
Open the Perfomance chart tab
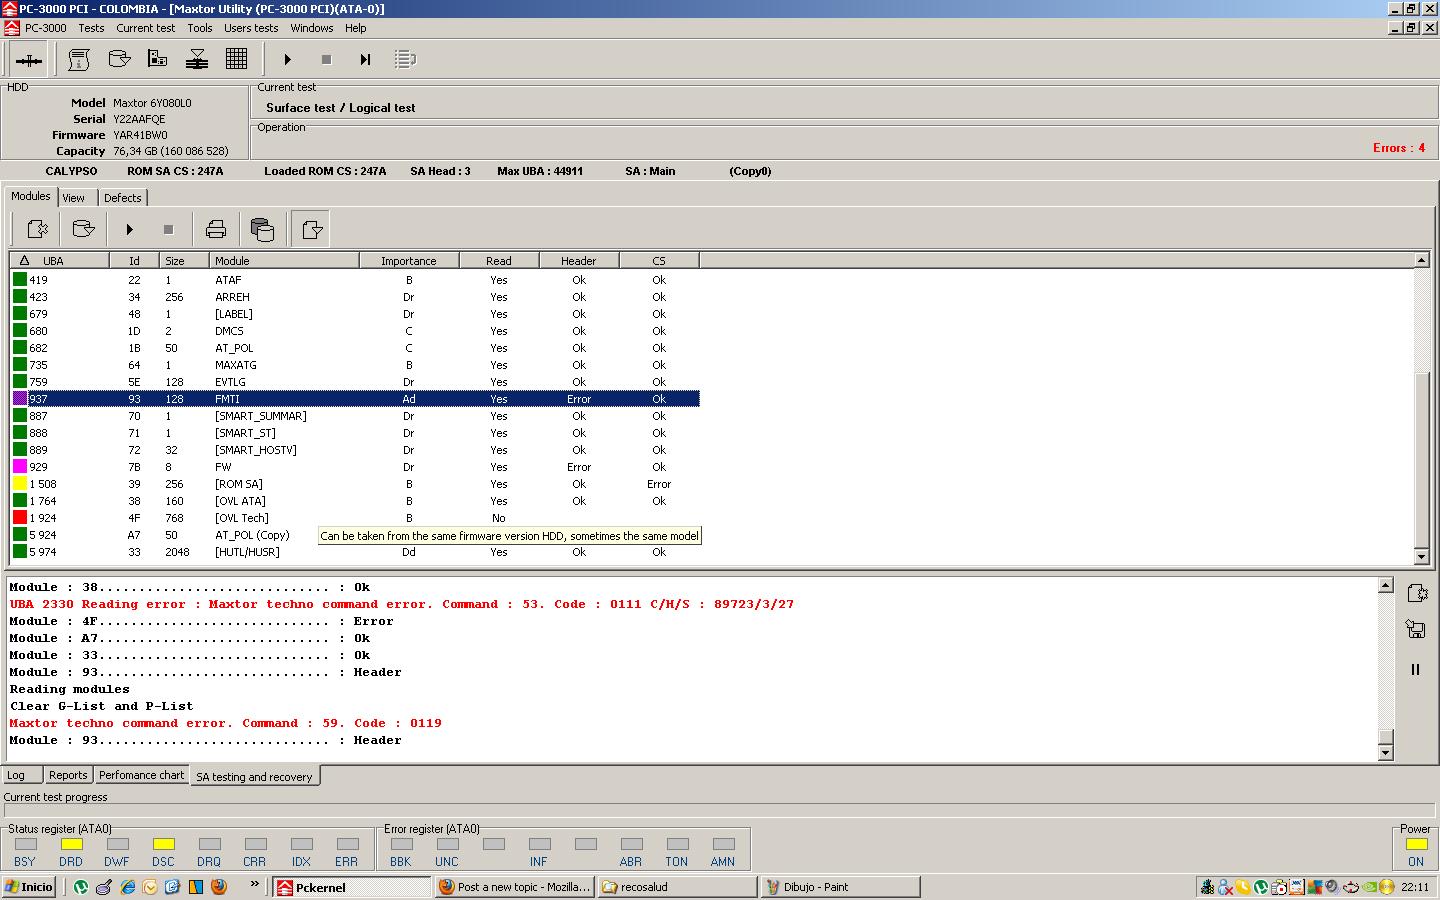141,775
